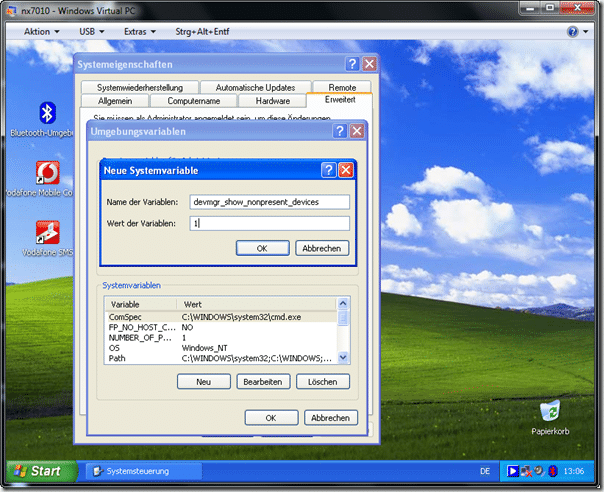The height and width of the screenshot is (492, 604).
Task: Expand the arrow next to the help icon
Action: 586,32
